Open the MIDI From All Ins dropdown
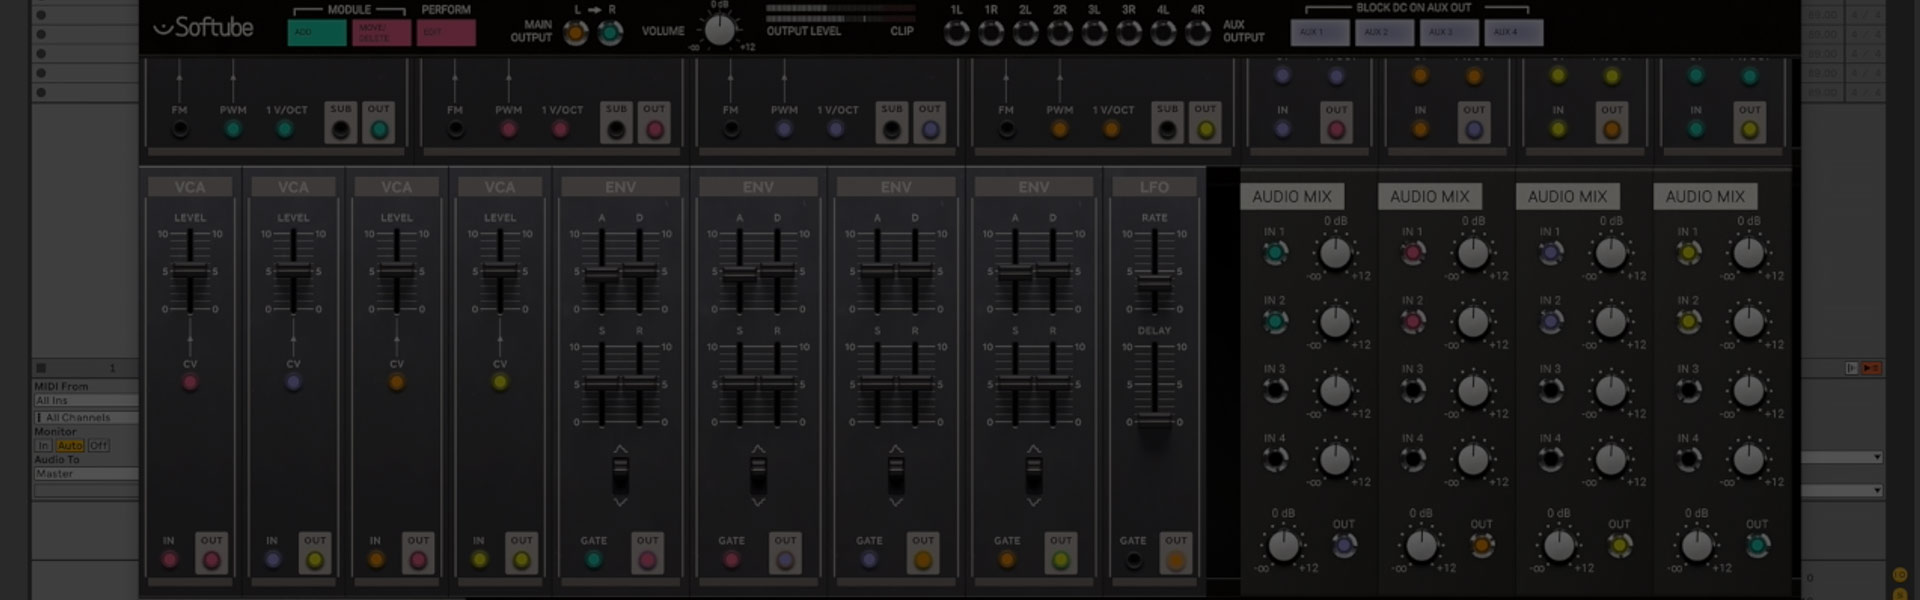The image size is (1920, 600). click(85, 401)
